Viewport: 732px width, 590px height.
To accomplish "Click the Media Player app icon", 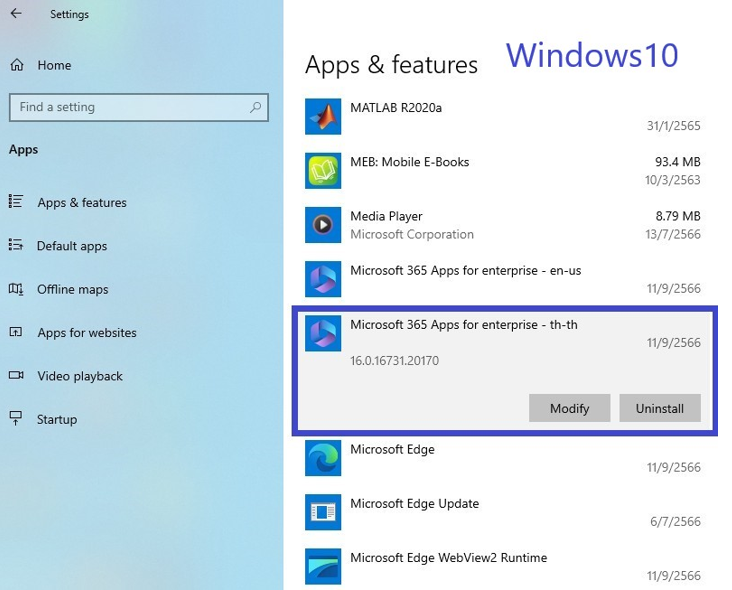I will tap(323, 225).
